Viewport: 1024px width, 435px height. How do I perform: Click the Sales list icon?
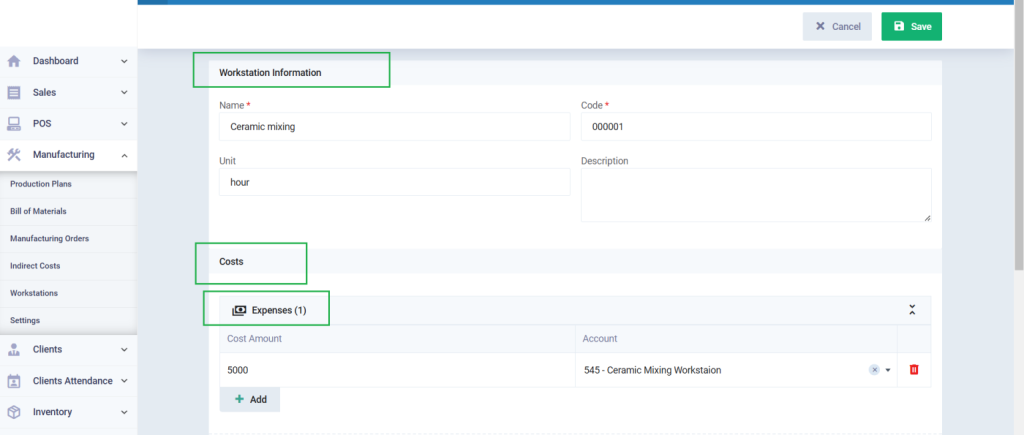(x=14, y=93)
